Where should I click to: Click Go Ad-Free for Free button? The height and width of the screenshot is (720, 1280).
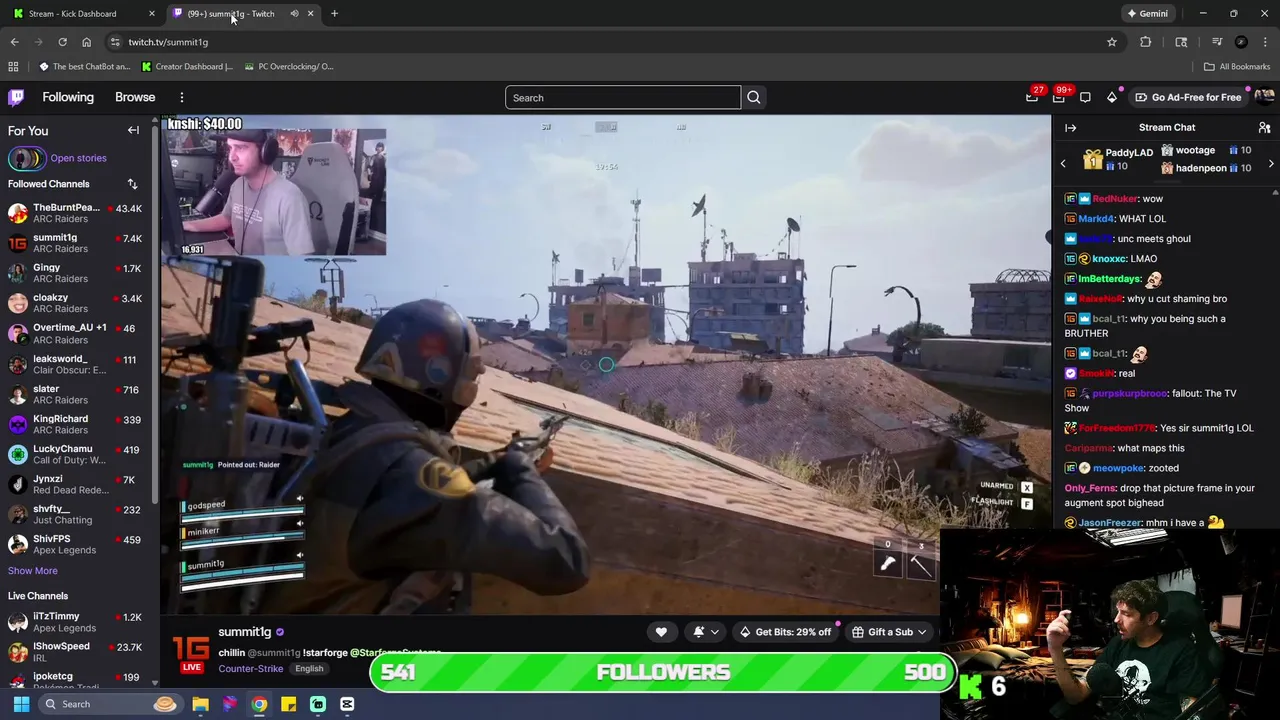coord(1188,97)
